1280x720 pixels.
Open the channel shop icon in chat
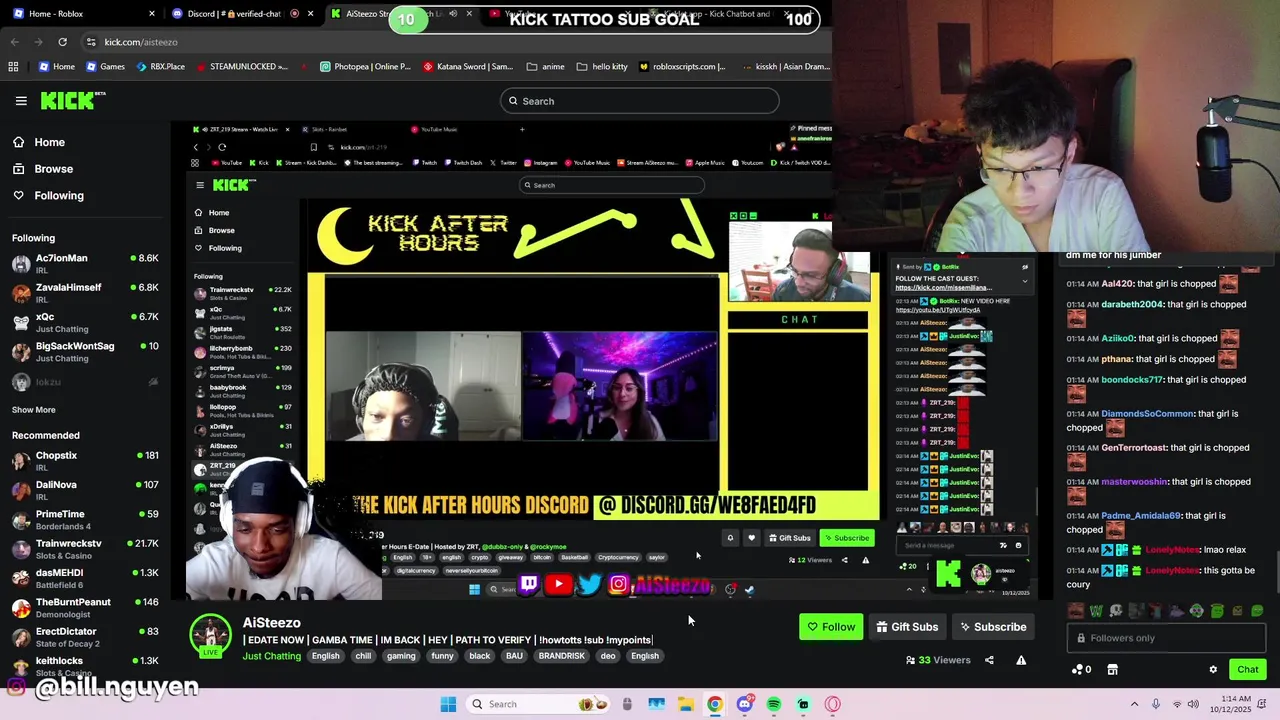[1112, 670]
